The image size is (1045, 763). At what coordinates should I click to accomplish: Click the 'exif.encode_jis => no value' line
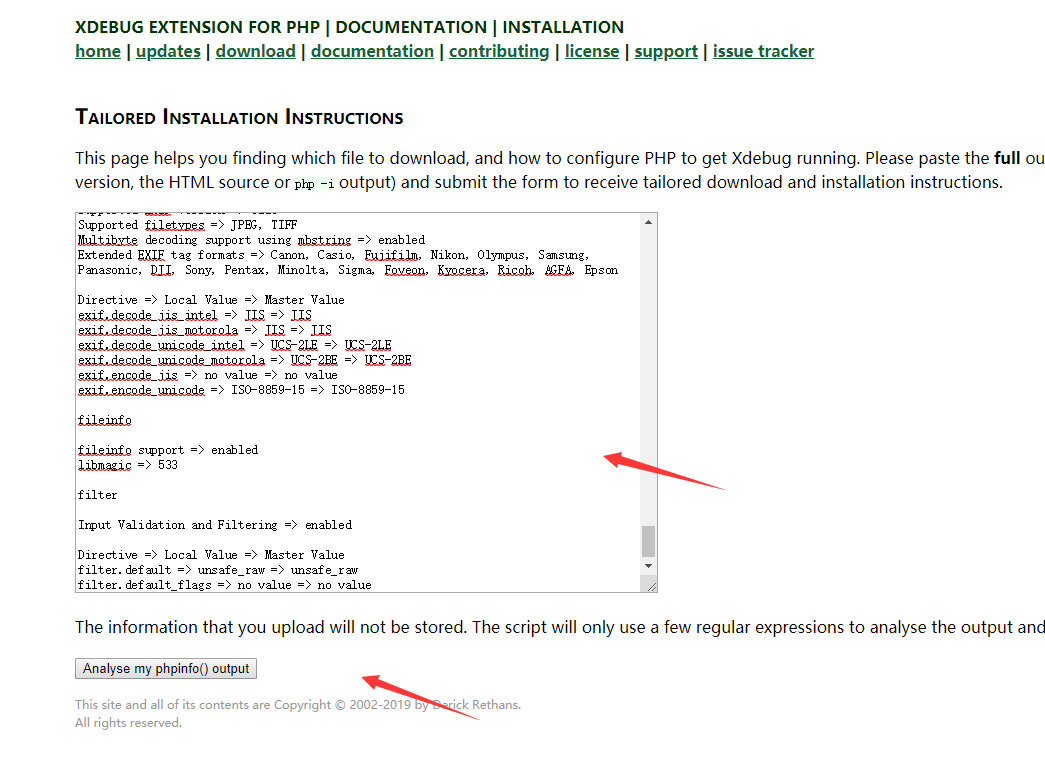(208, 375)
